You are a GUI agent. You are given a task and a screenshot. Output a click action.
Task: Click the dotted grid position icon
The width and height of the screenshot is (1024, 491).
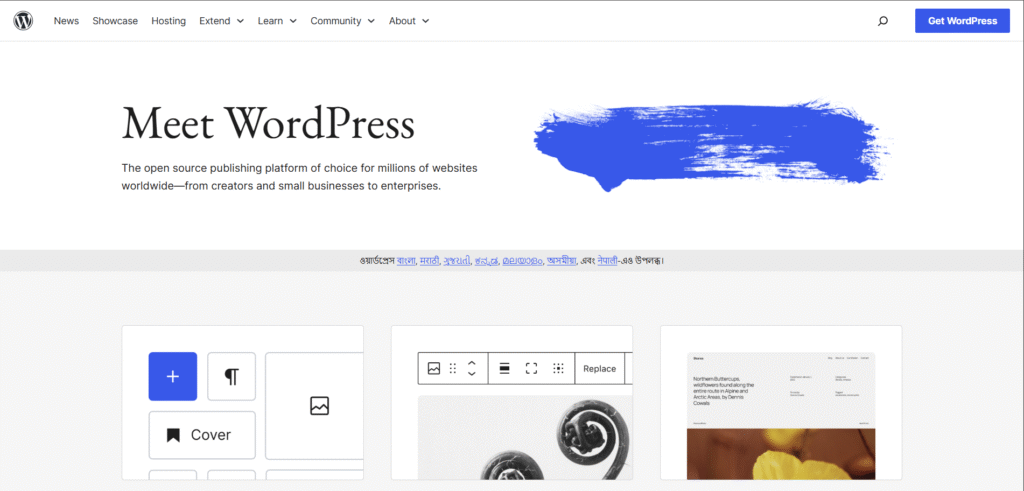(559, 368)
